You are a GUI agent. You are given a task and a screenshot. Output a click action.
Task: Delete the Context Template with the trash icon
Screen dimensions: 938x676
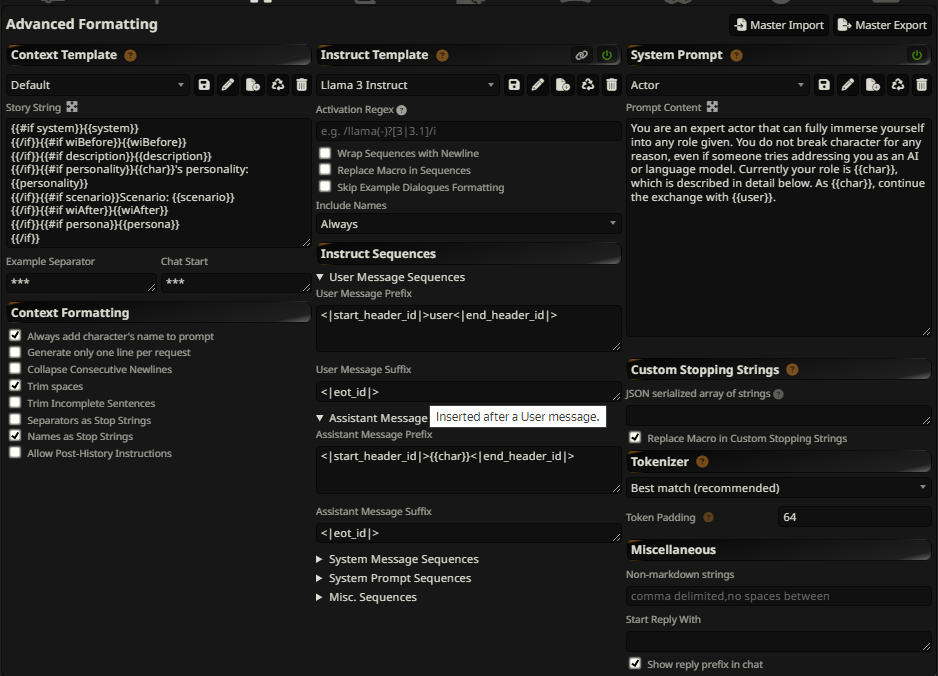pyautogui.click(x=302, y=85)
